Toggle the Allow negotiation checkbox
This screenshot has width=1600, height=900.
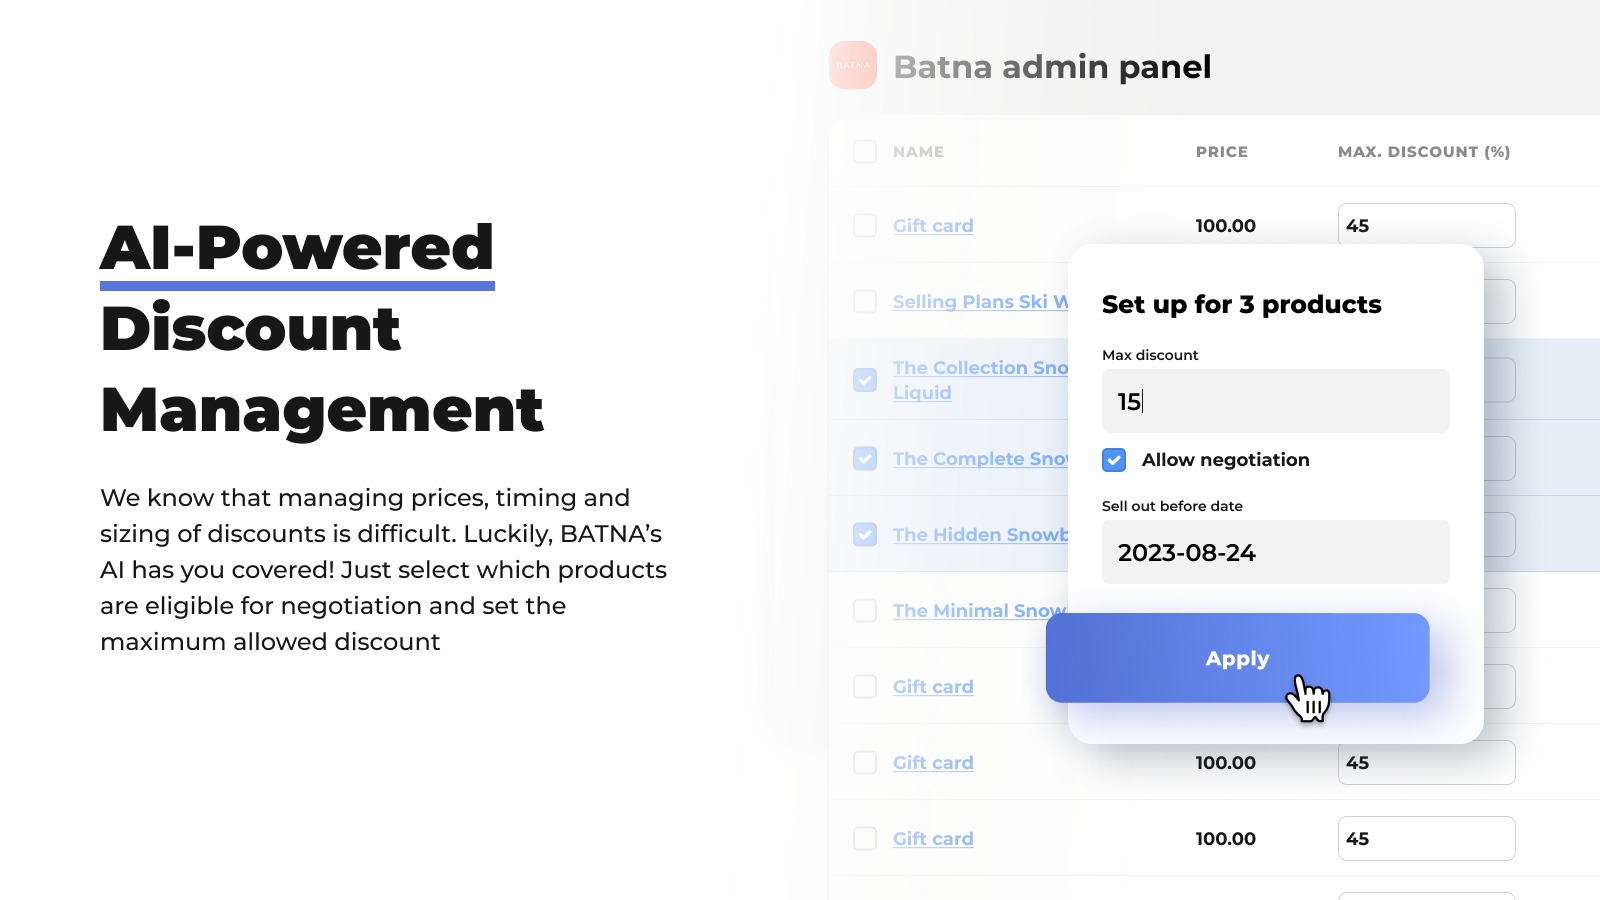click(1114, 460)
